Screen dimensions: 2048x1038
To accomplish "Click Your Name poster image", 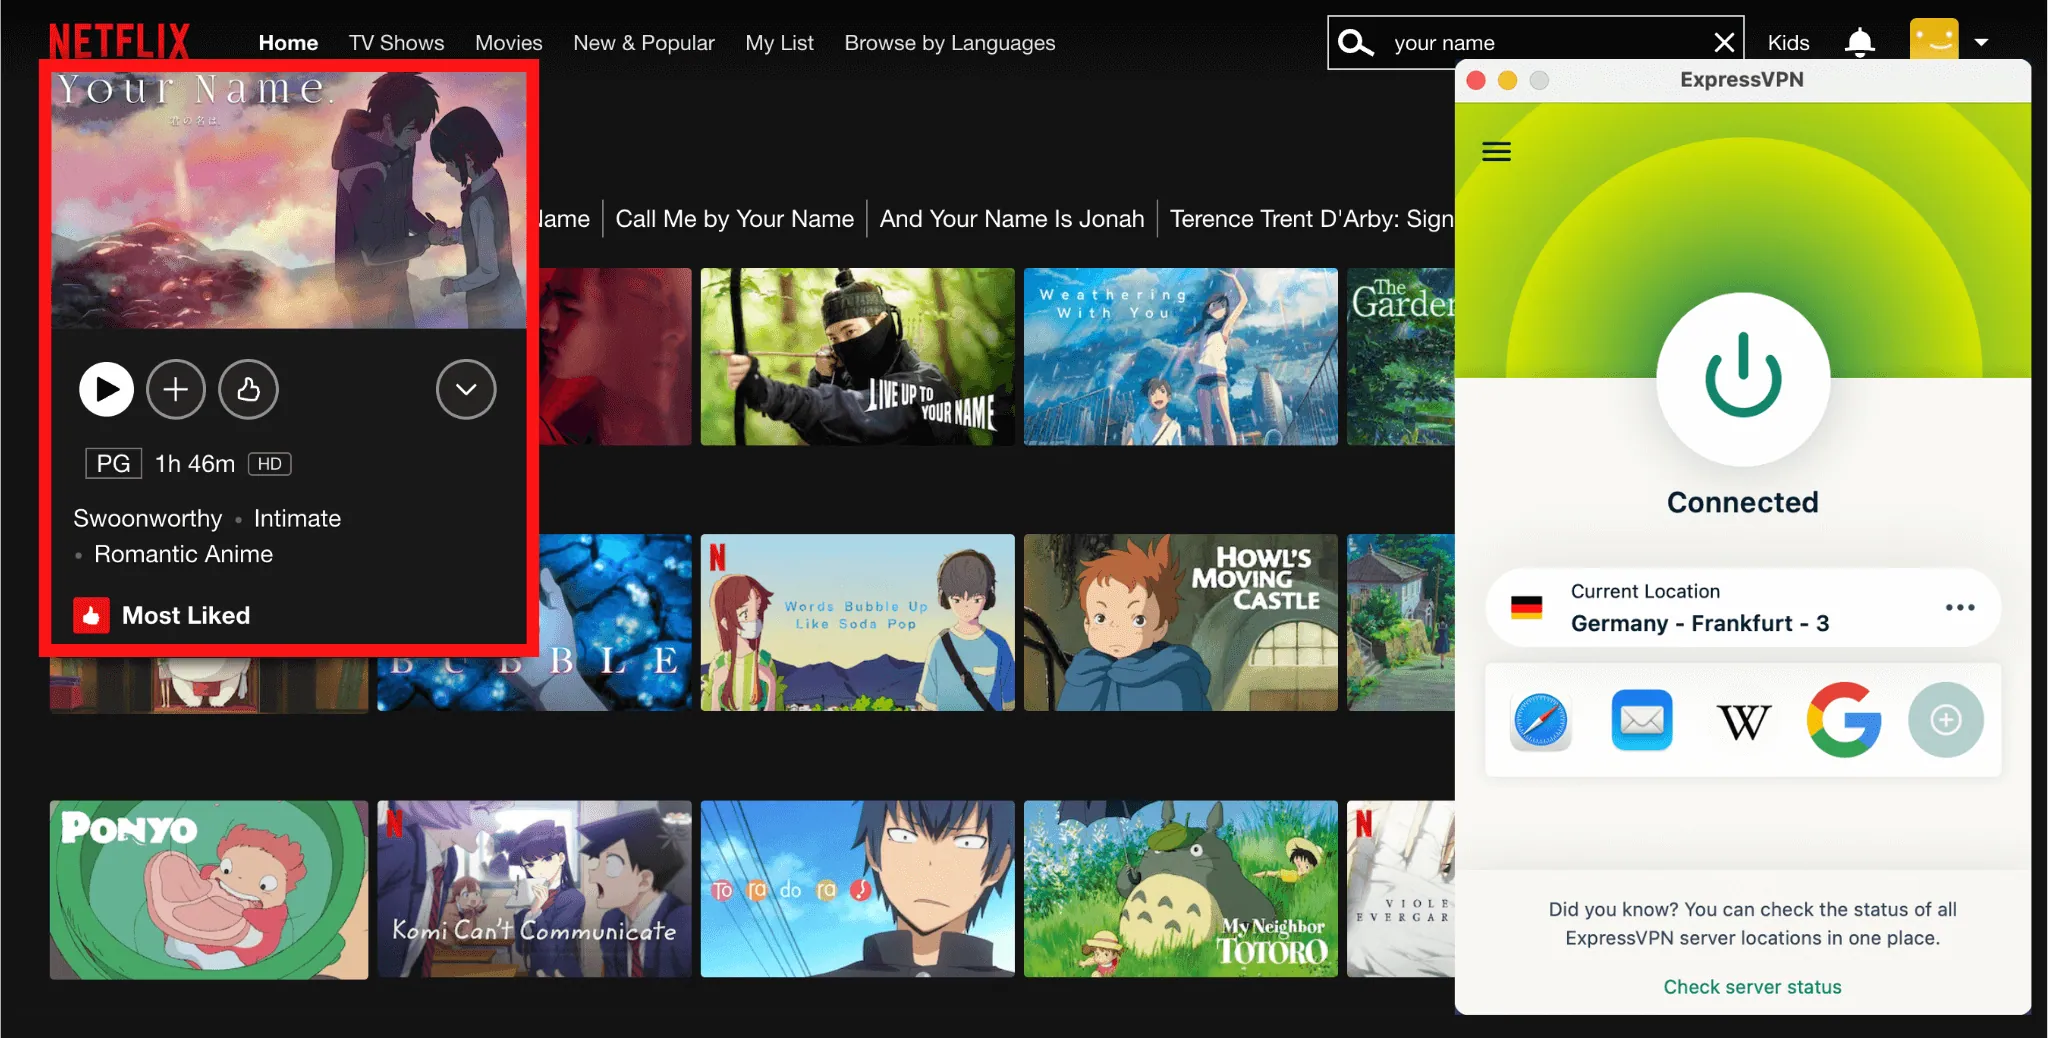I will [x=289, y=200].
